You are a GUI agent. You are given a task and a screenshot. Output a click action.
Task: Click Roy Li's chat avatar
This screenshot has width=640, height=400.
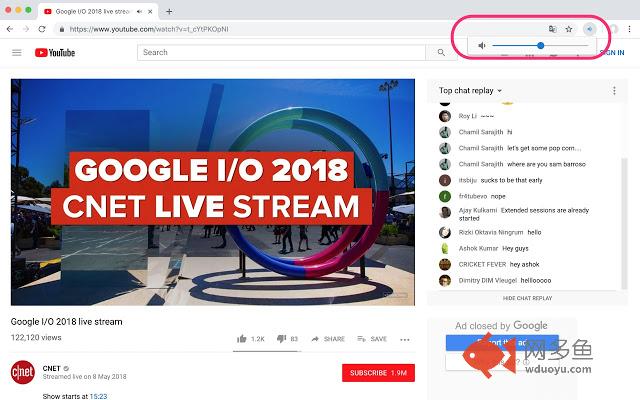click(x=444, y=116)
